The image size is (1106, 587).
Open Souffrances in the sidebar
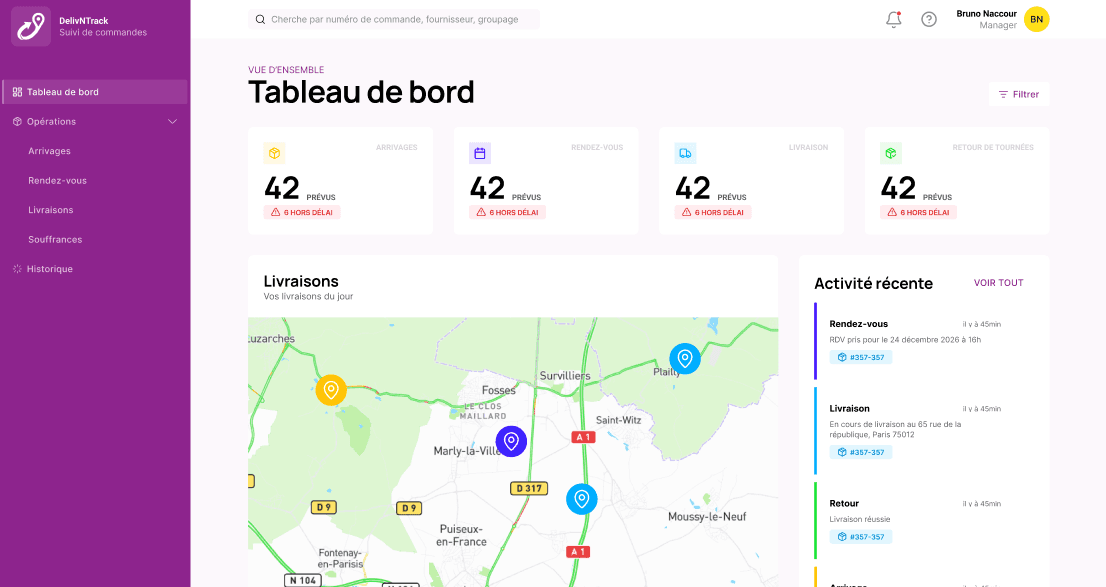click(55, 240)
